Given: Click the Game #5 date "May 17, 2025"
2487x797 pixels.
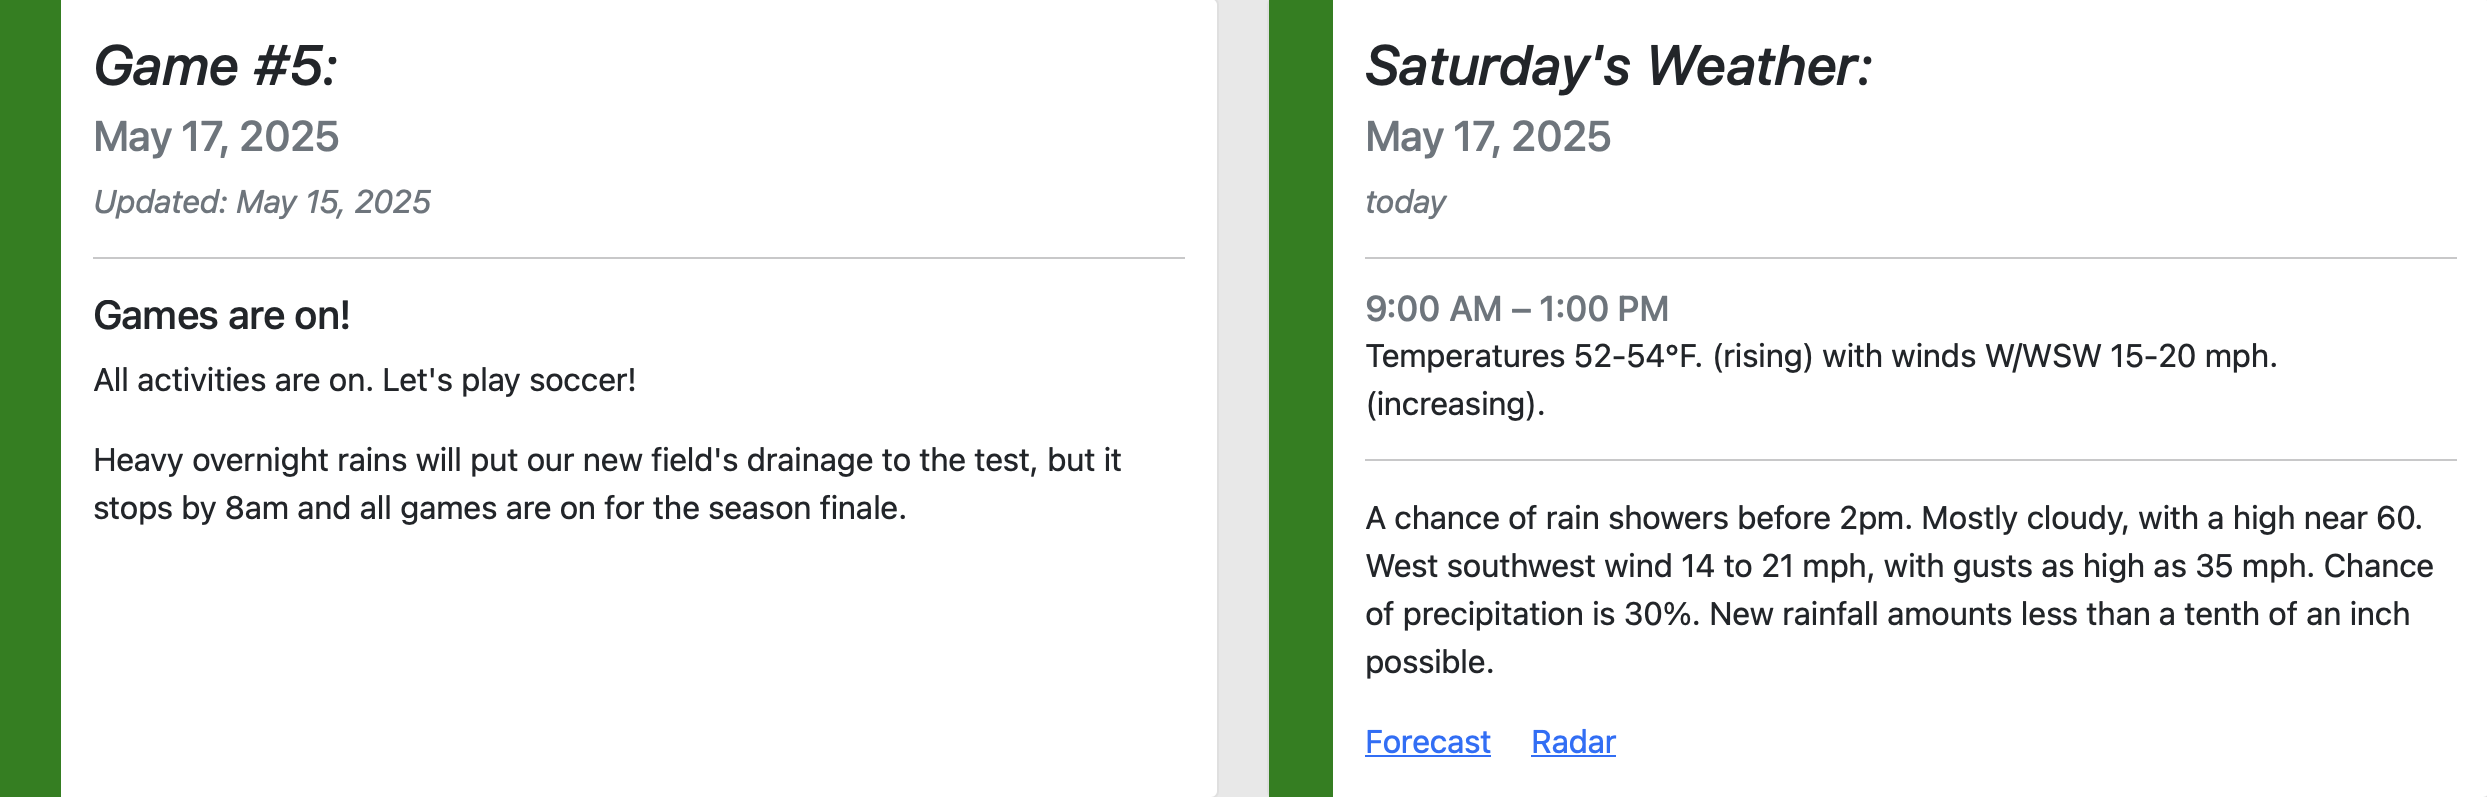Looking at the screenshot, I should (216, 137).
